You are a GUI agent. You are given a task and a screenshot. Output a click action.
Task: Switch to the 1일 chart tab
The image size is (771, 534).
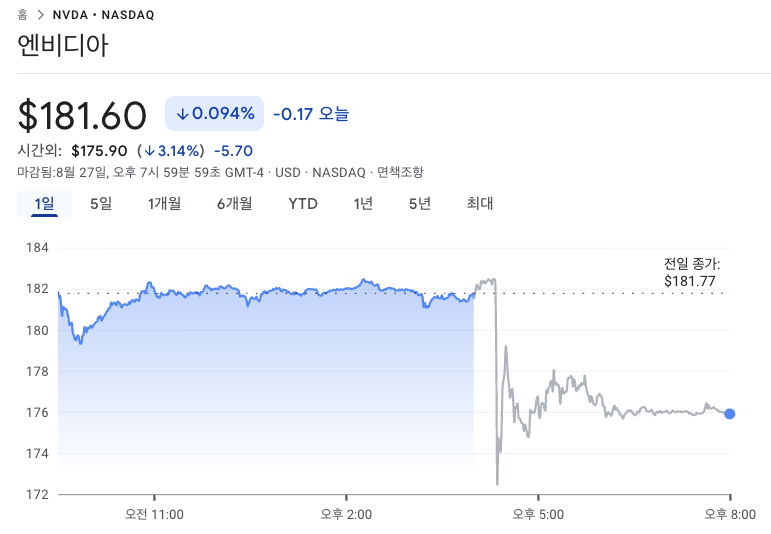44,204
